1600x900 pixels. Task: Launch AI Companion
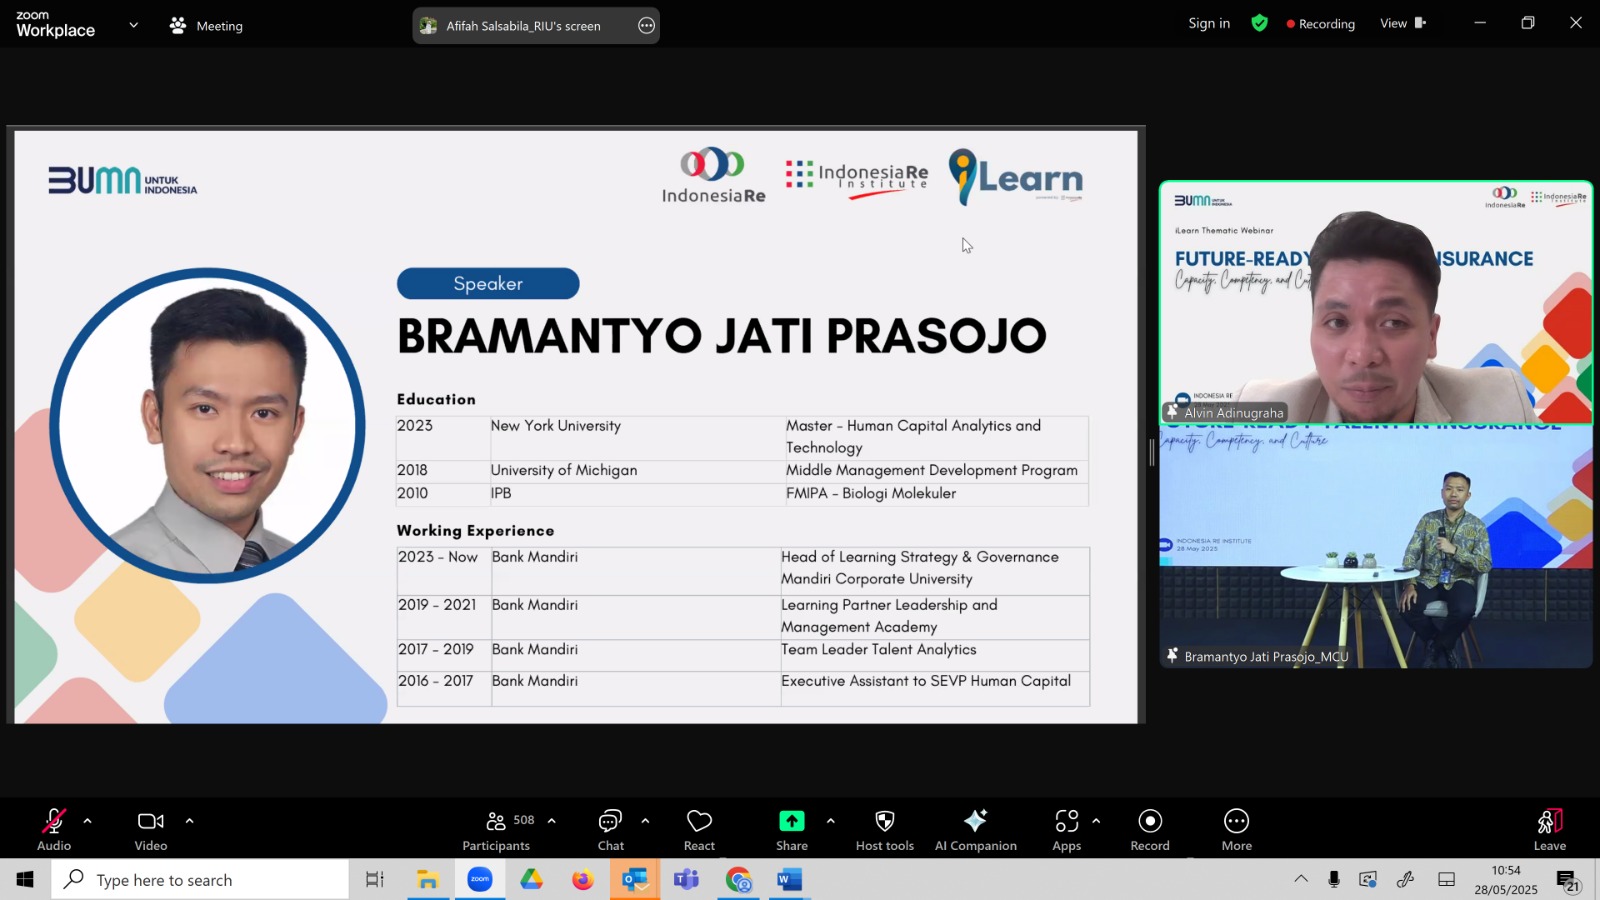point(975,830)
